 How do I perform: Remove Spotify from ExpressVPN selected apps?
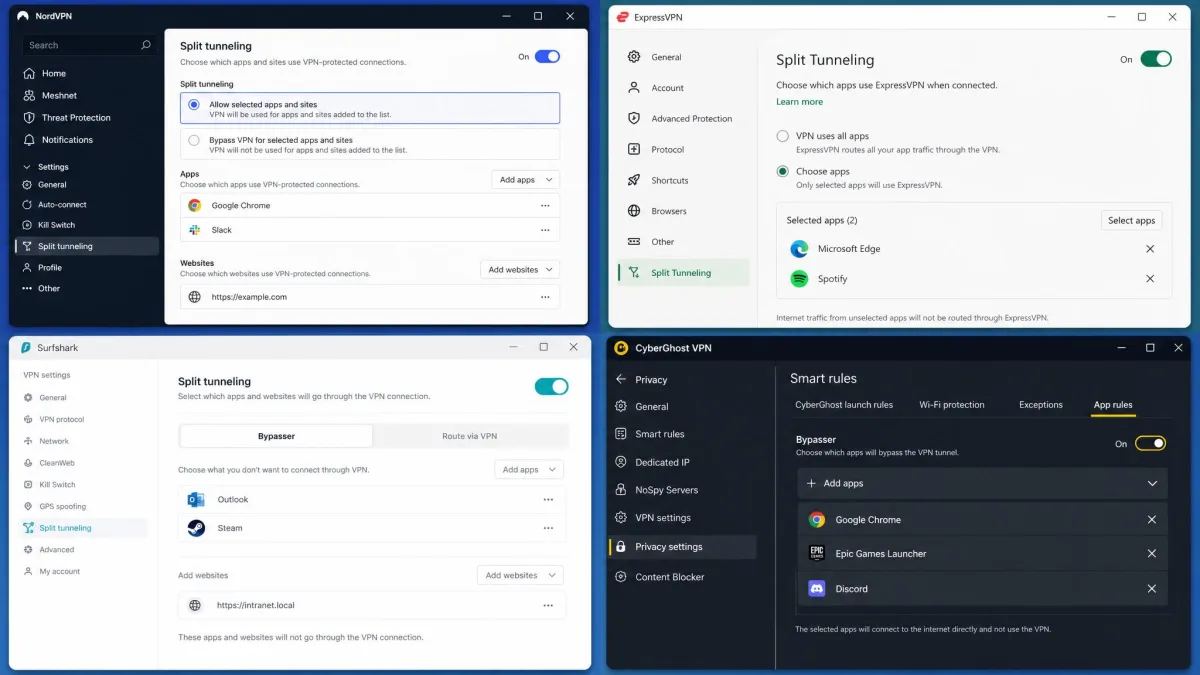[x=1150, y=279]
